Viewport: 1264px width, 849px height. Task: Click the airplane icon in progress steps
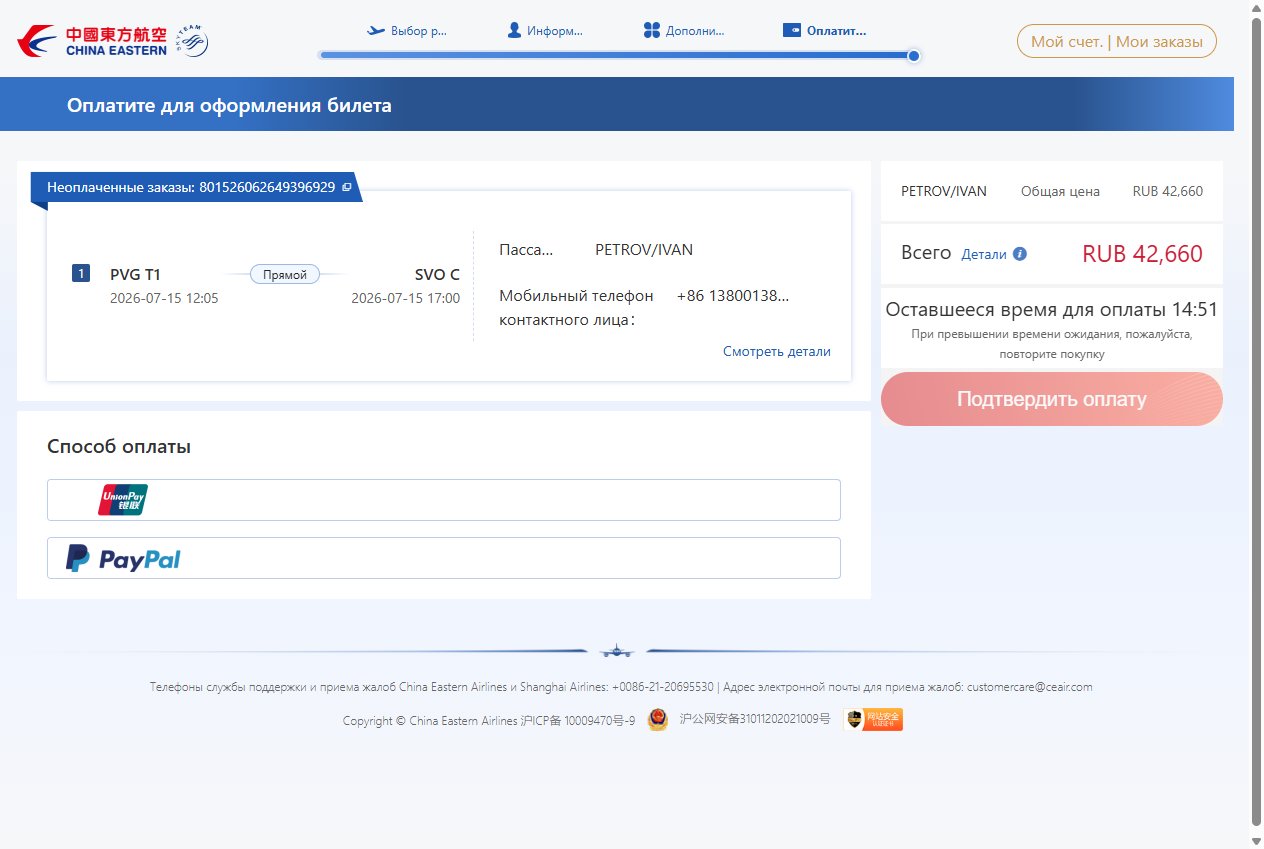[376, 30]
